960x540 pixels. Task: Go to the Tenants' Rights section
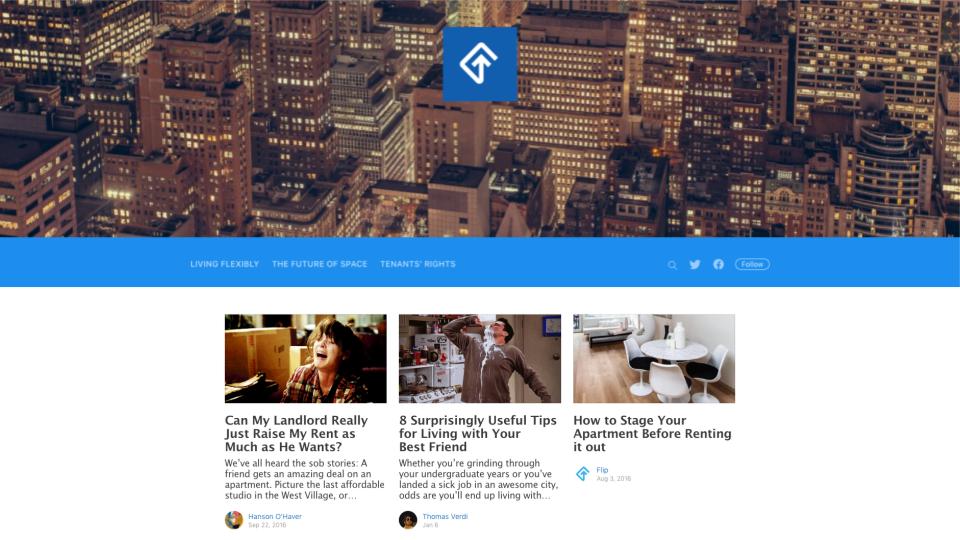pos(418,264)
